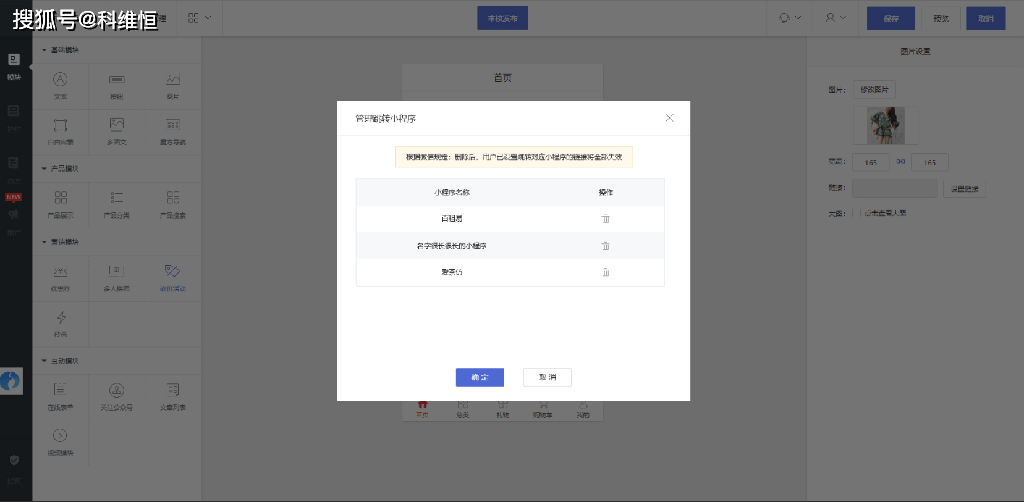This screenshot has height=502, width=1024.
Task: Confirm with the blue dialog button
Action: click(479, 377)
